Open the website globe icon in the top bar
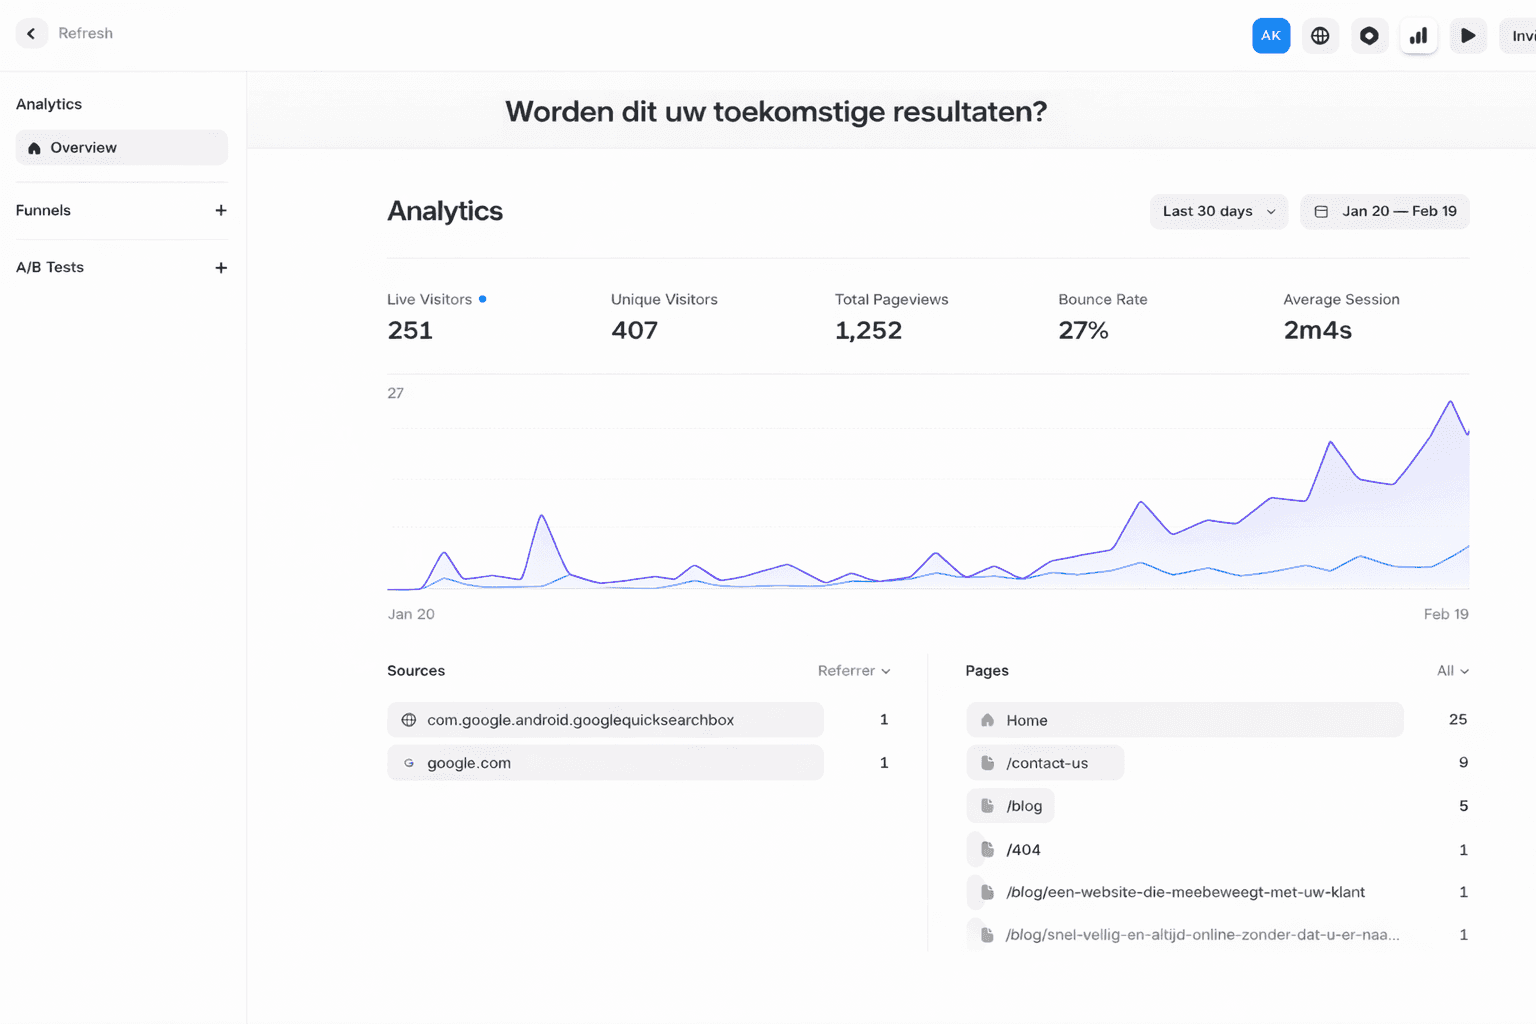1536x1024 pixels. pos(1320,35)
